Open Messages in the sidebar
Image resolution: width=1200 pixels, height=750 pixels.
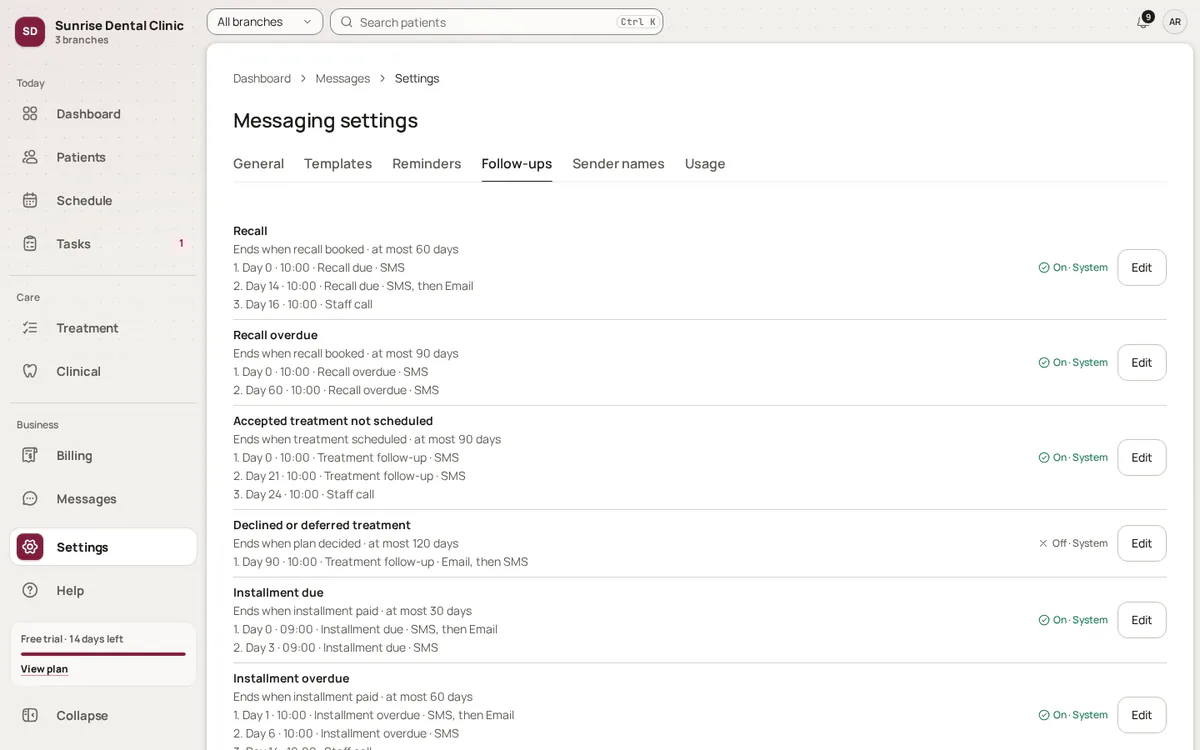point(103,498)
